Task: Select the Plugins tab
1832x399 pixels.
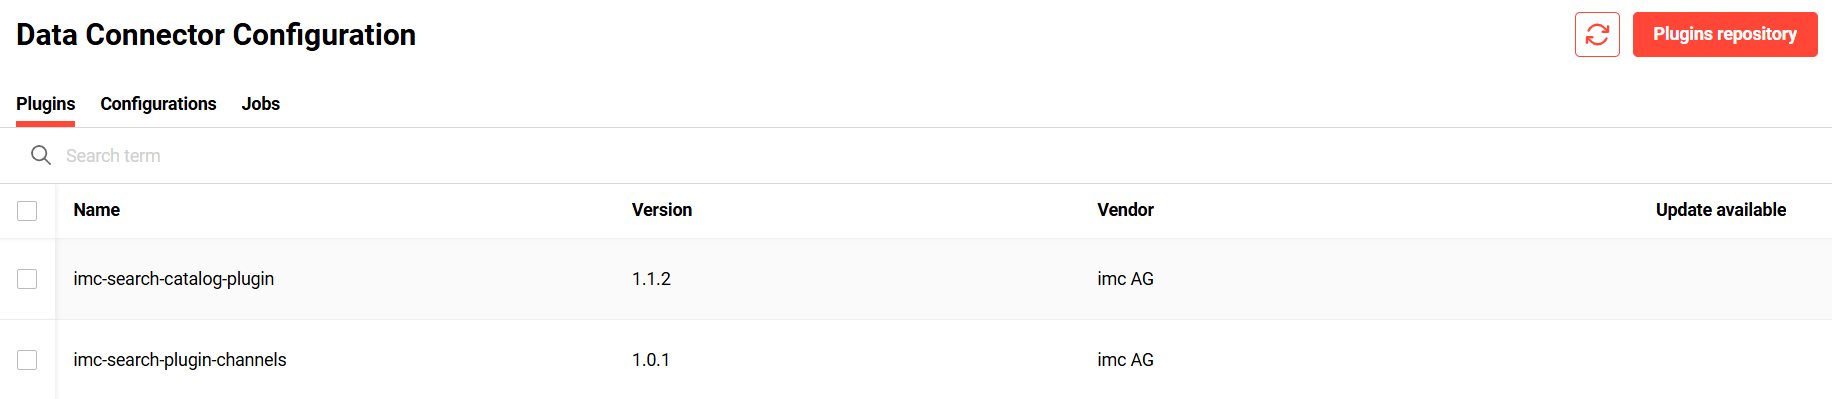Action: point(45,104)
